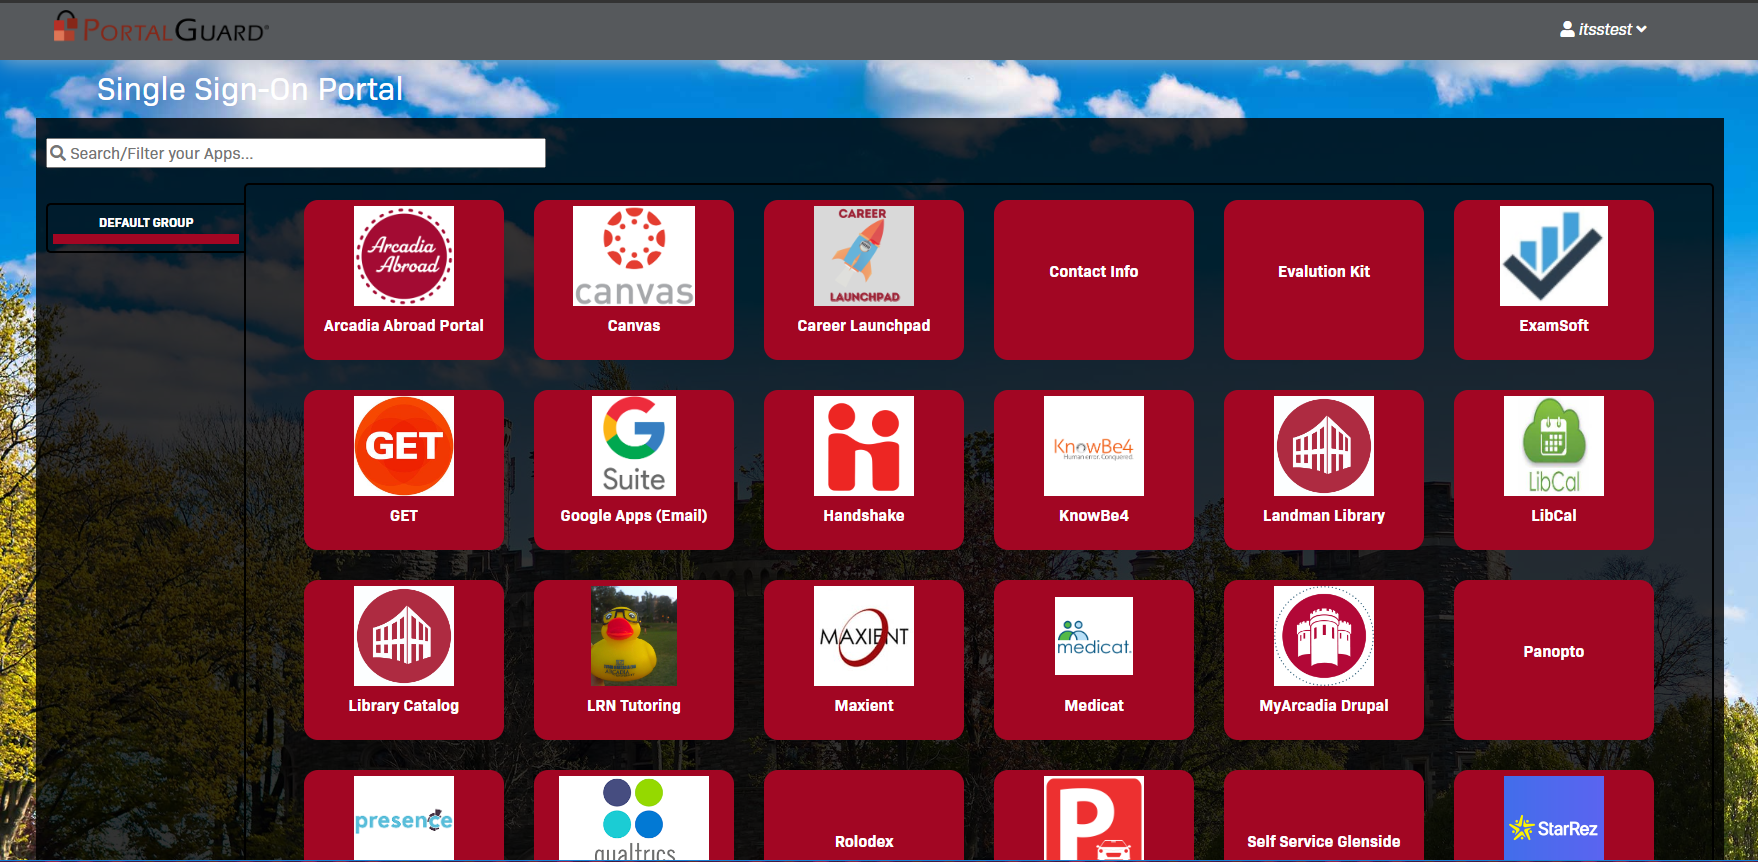Click the Library Catalog building icon

coord(404,636)
